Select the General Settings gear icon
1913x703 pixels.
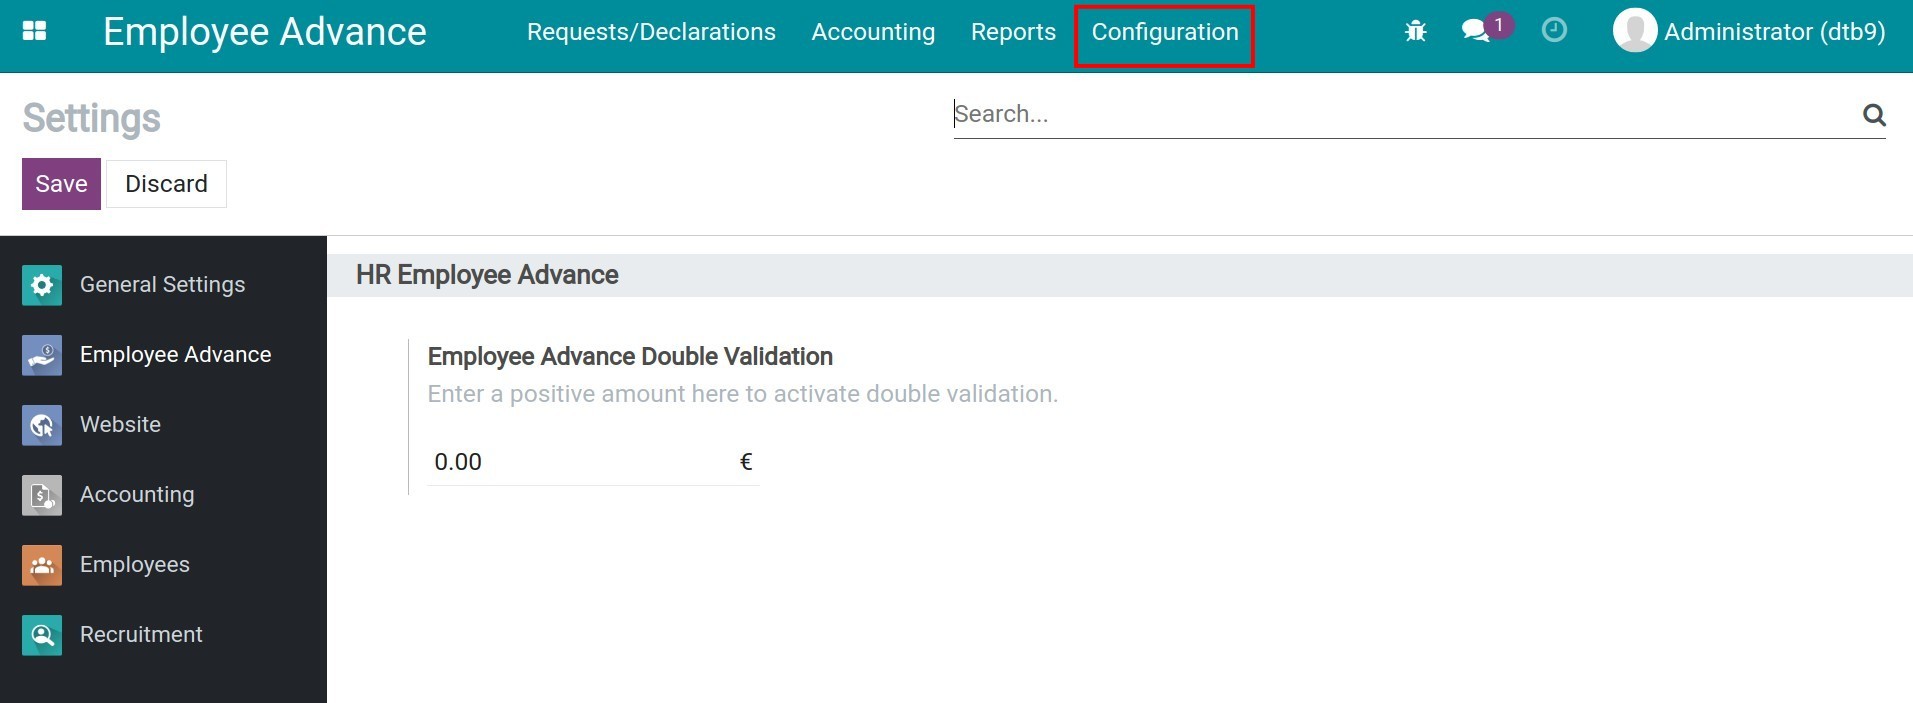(x=42, y=285)
